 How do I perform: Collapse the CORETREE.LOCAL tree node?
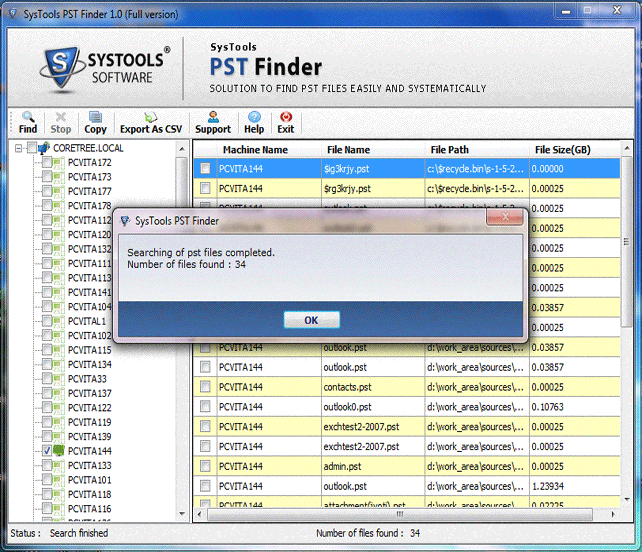[18, 148]
